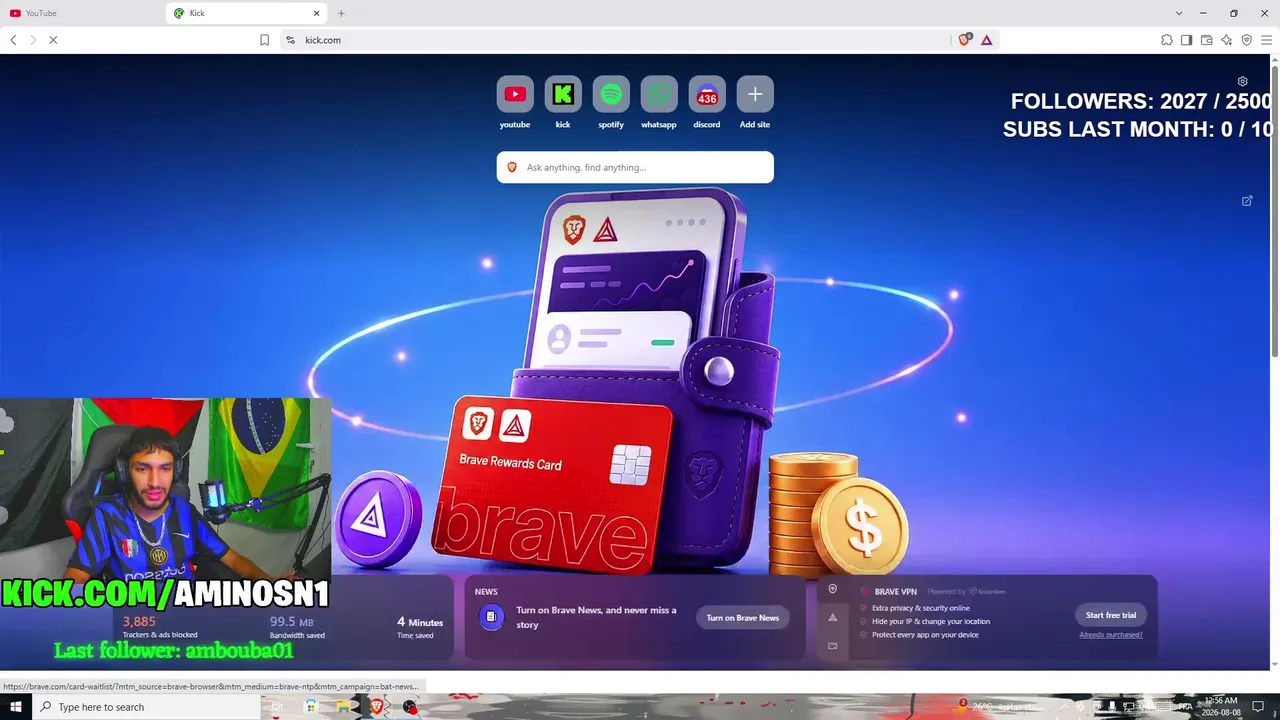The width and height of the screenshot is (1280, 720).
Task: Follow the Already purchased? link
Action: 1111,635
